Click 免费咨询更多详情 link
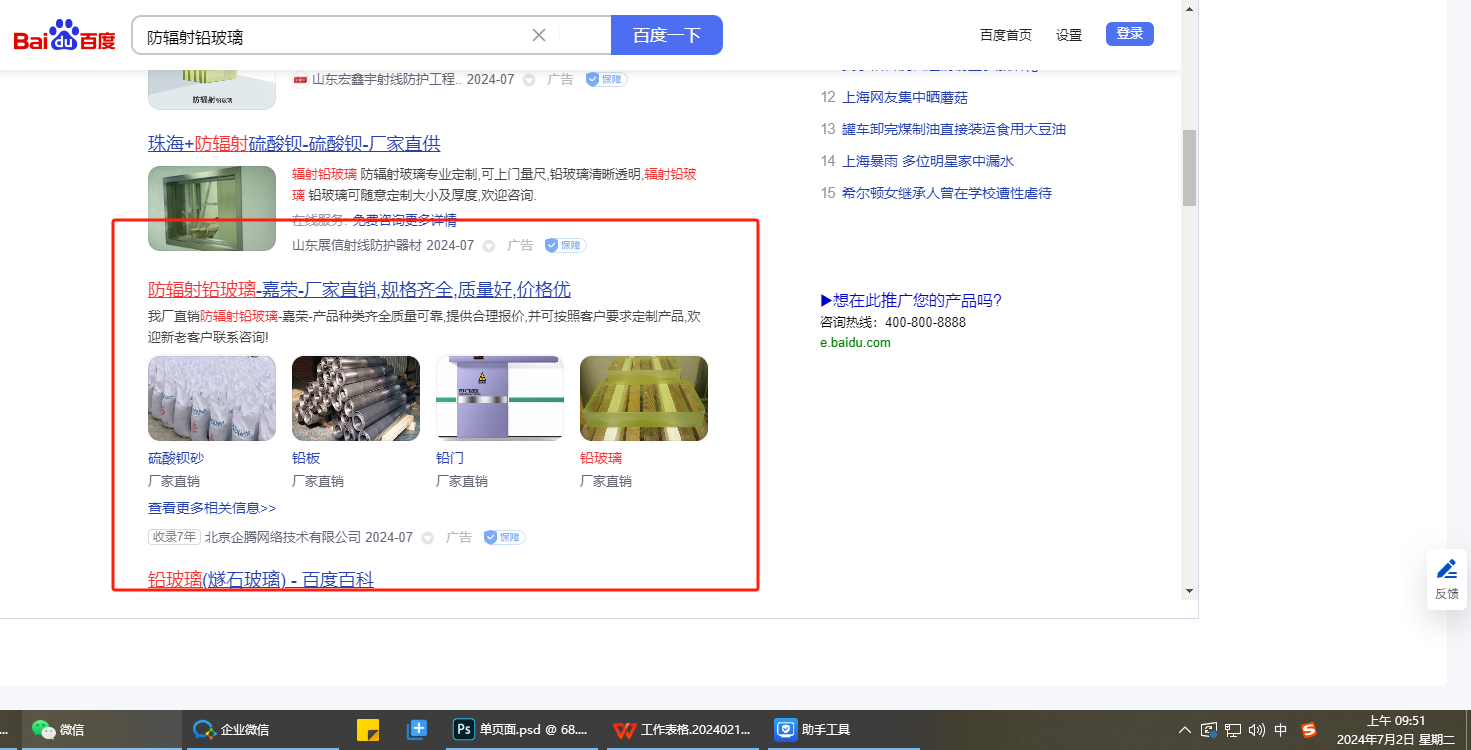 pyautogui.click(x=405, y=220)
